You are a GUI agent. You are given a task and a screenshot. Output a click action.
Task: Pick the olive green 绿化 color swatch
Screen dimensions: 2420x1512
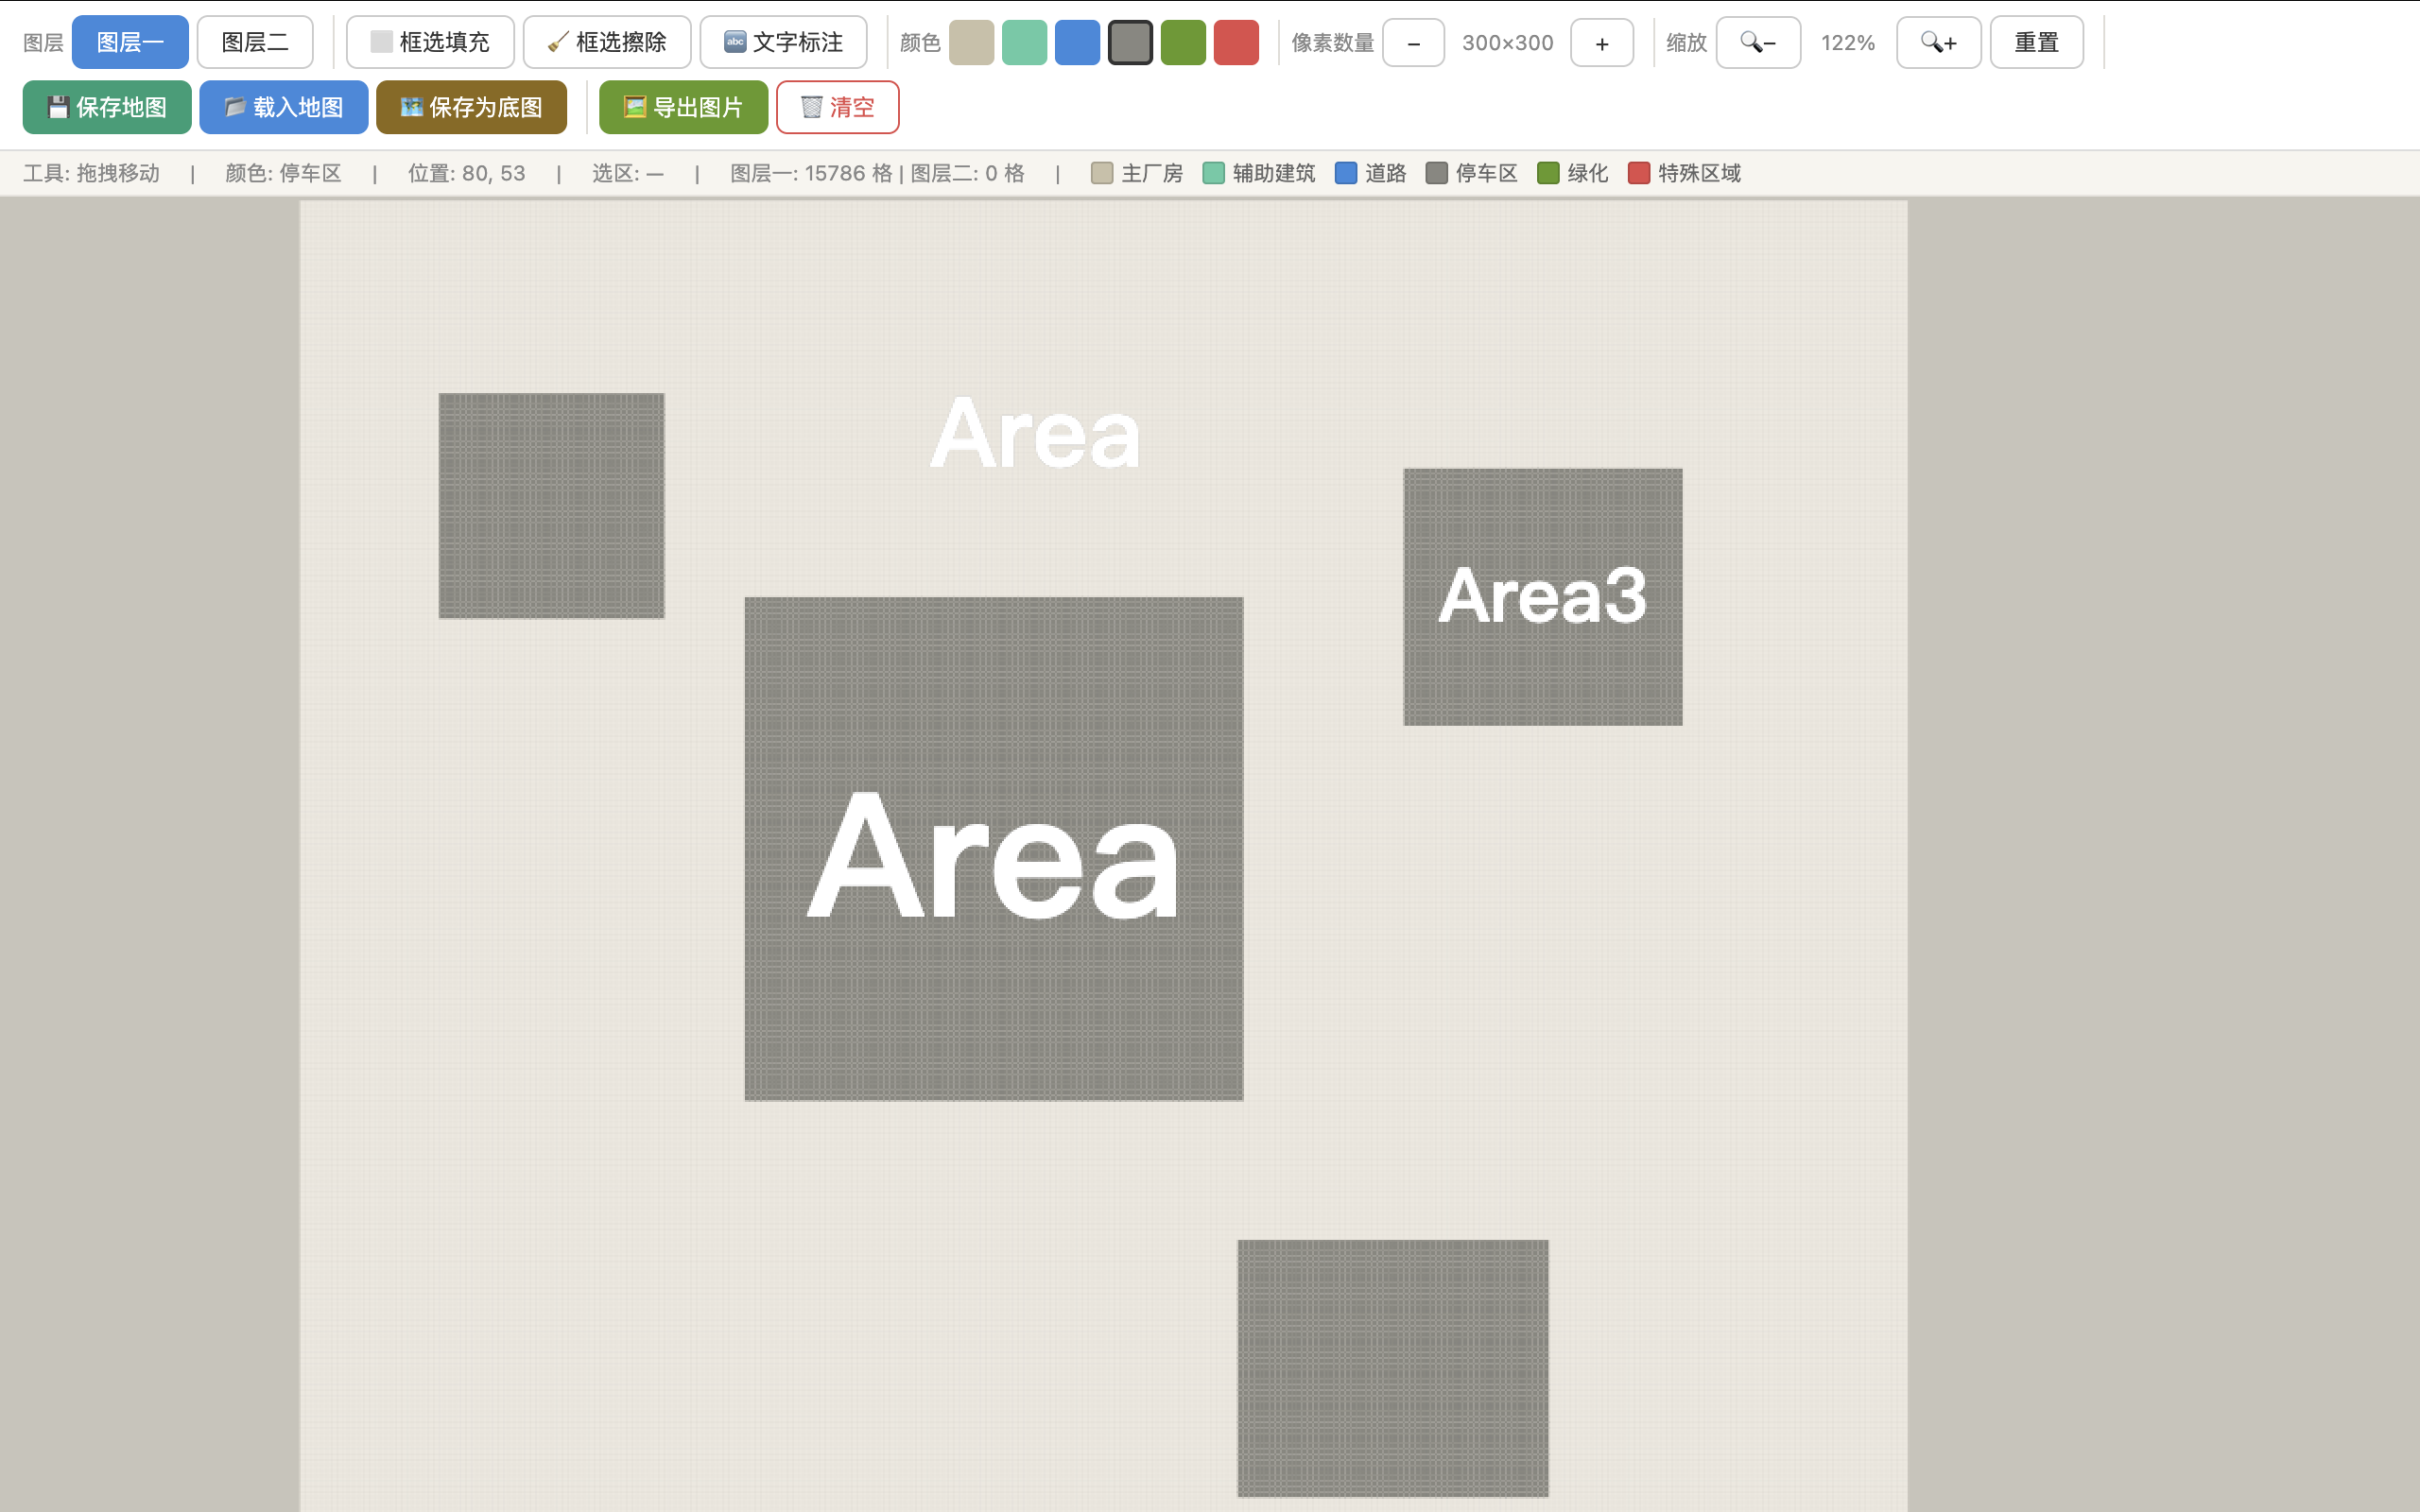pos(1183,43)
